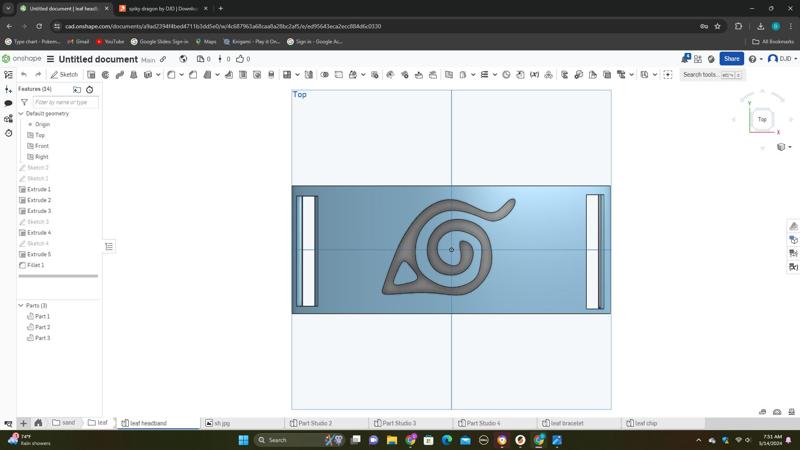The height and width of the screenshot is (450, 800).
Task: Select Extrude 4 in feature list
Action: (x=38, y=233)
